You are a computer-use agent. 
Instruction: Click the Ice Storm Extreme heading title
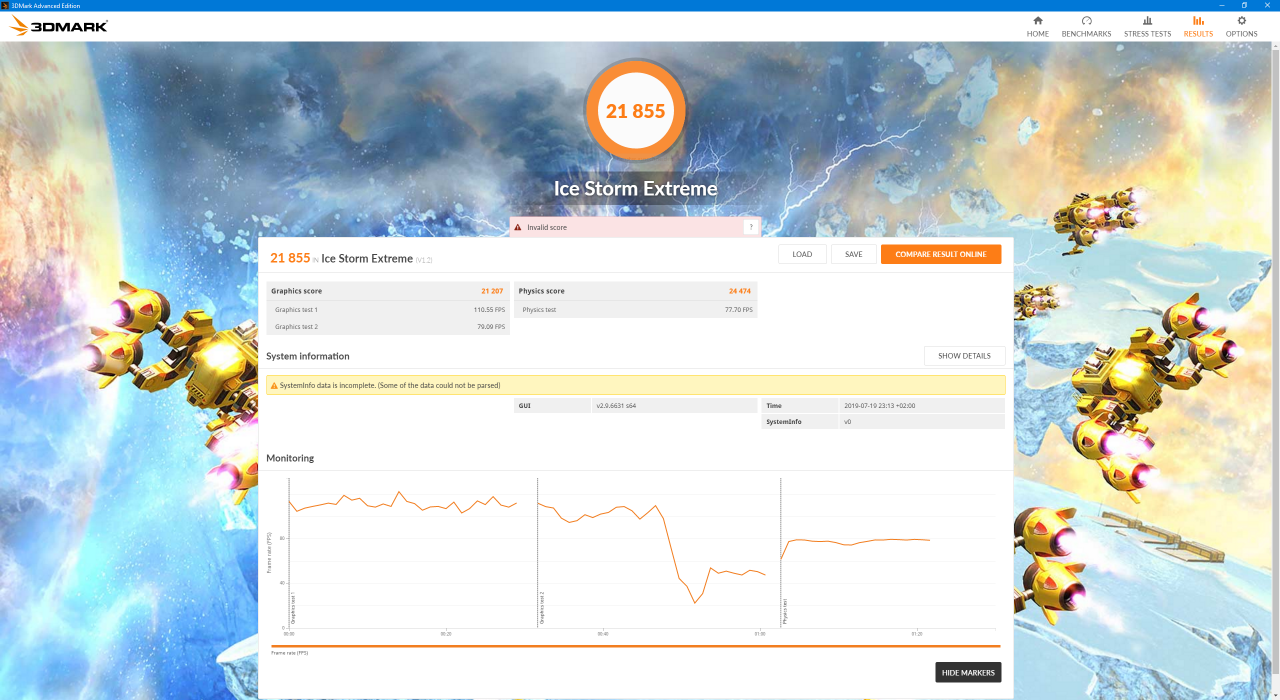[635, 189]
